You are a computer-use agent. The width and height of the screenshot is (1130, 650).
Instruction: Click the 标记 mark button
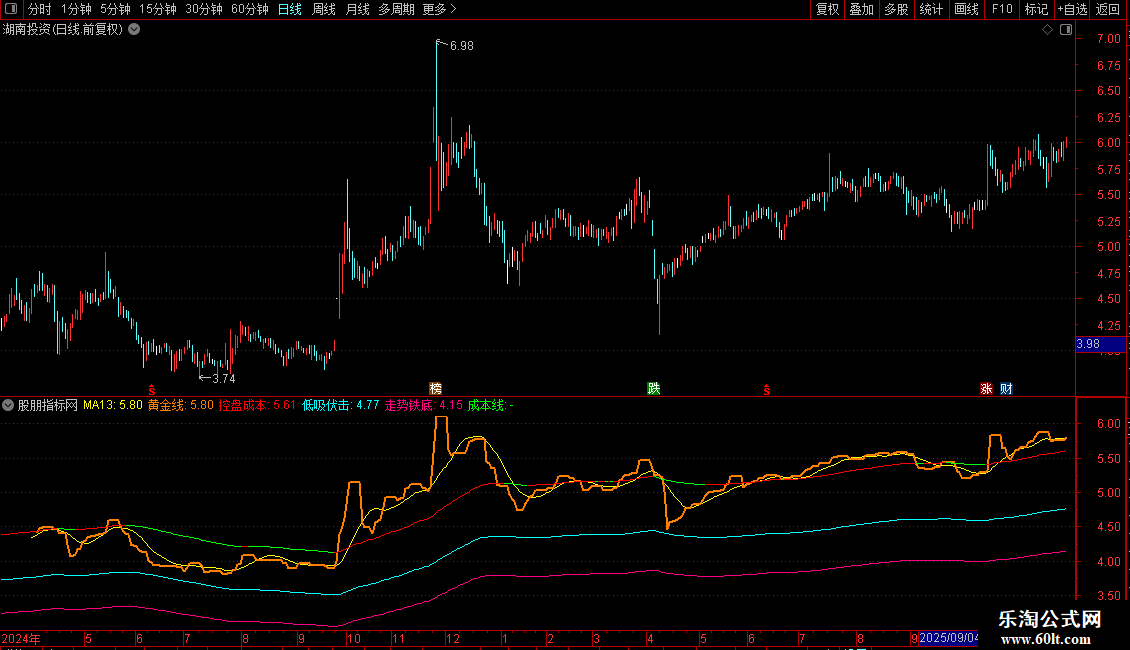[1036, 9]
